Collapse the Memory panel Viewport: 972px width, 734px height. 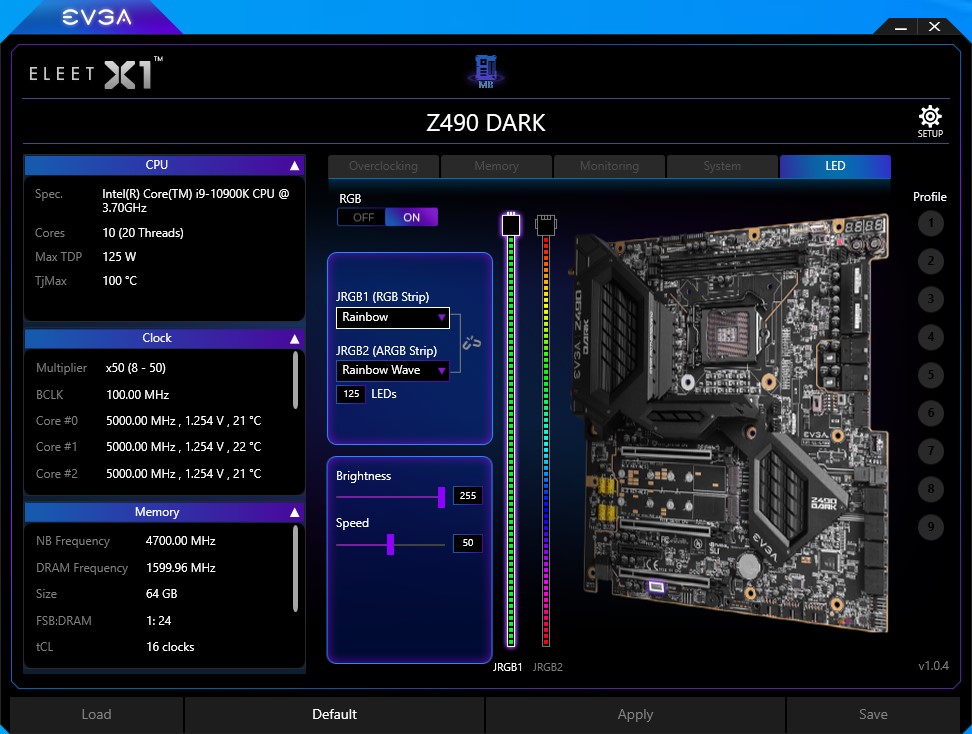coord(294,512)
